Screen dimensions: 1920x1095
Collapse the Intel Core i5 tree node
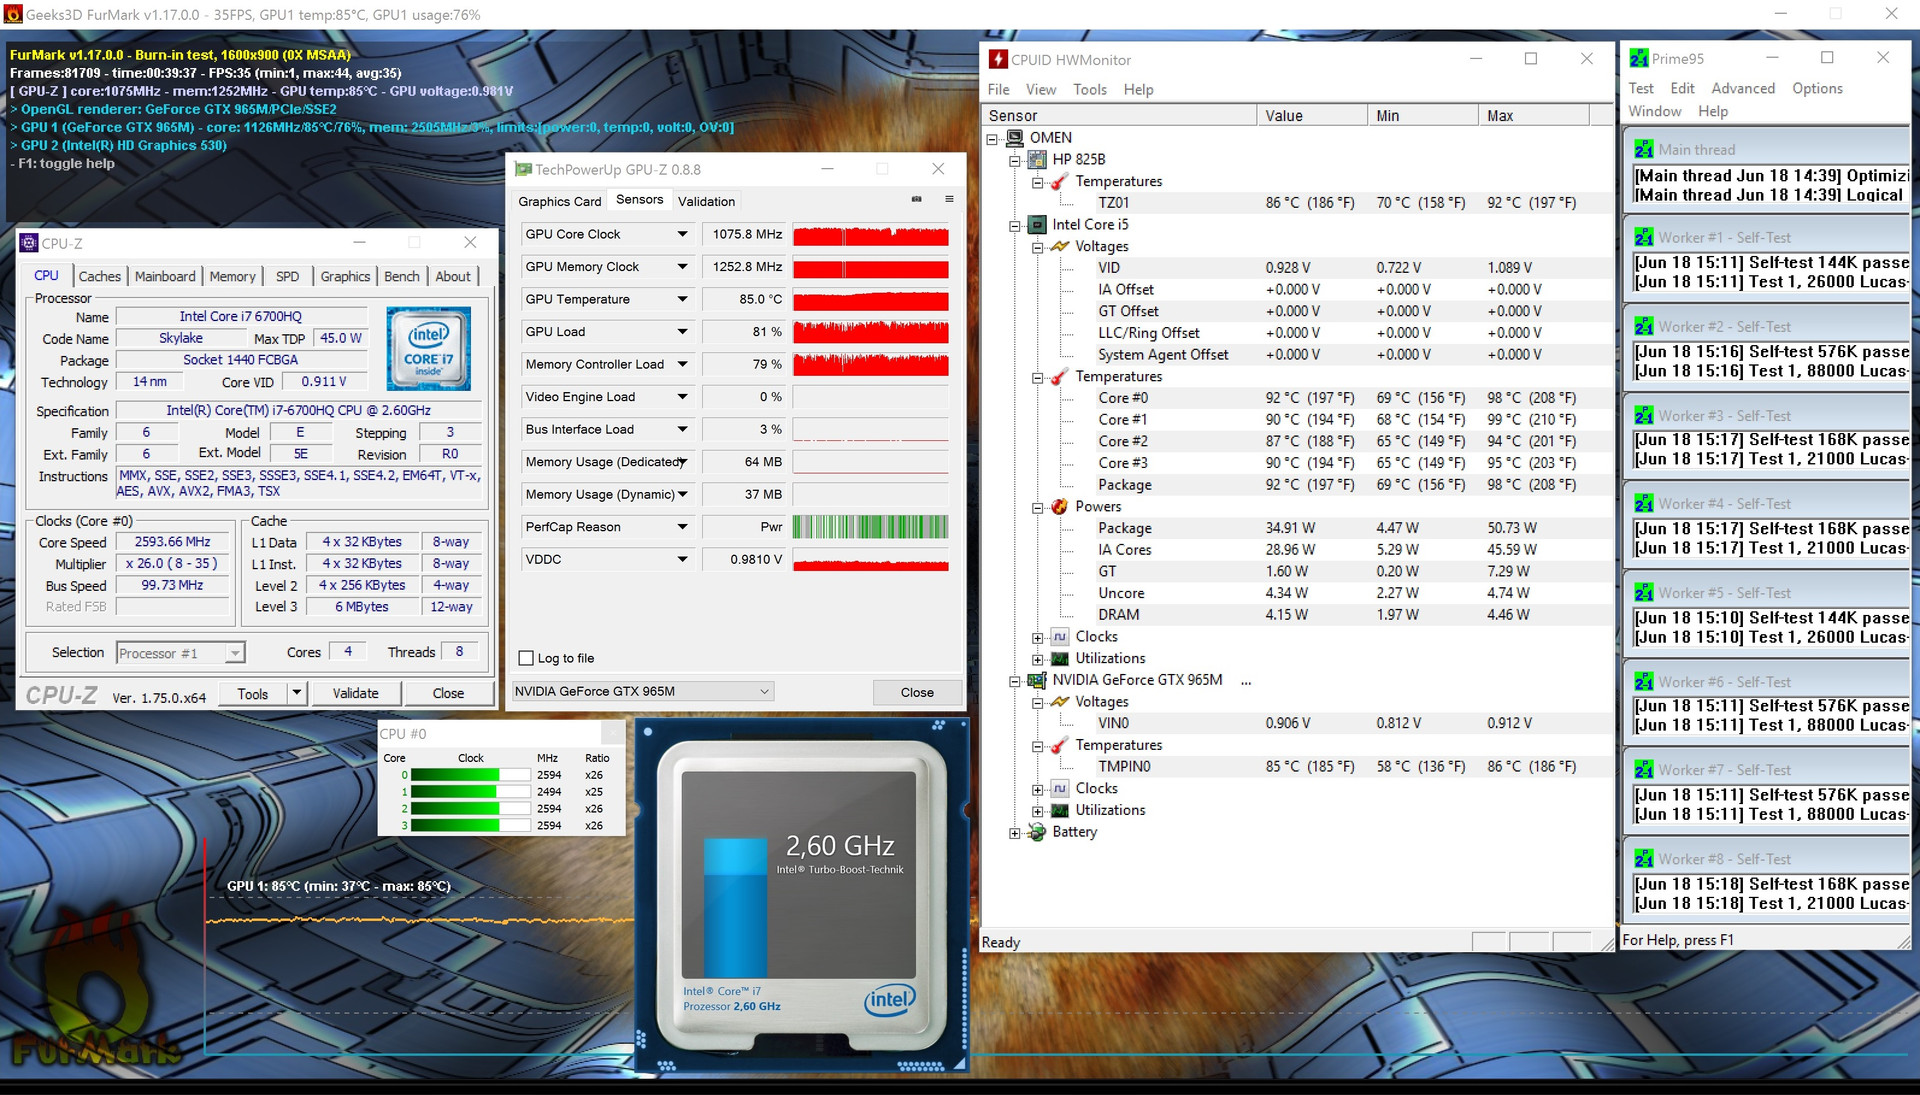click(1015, 225)
